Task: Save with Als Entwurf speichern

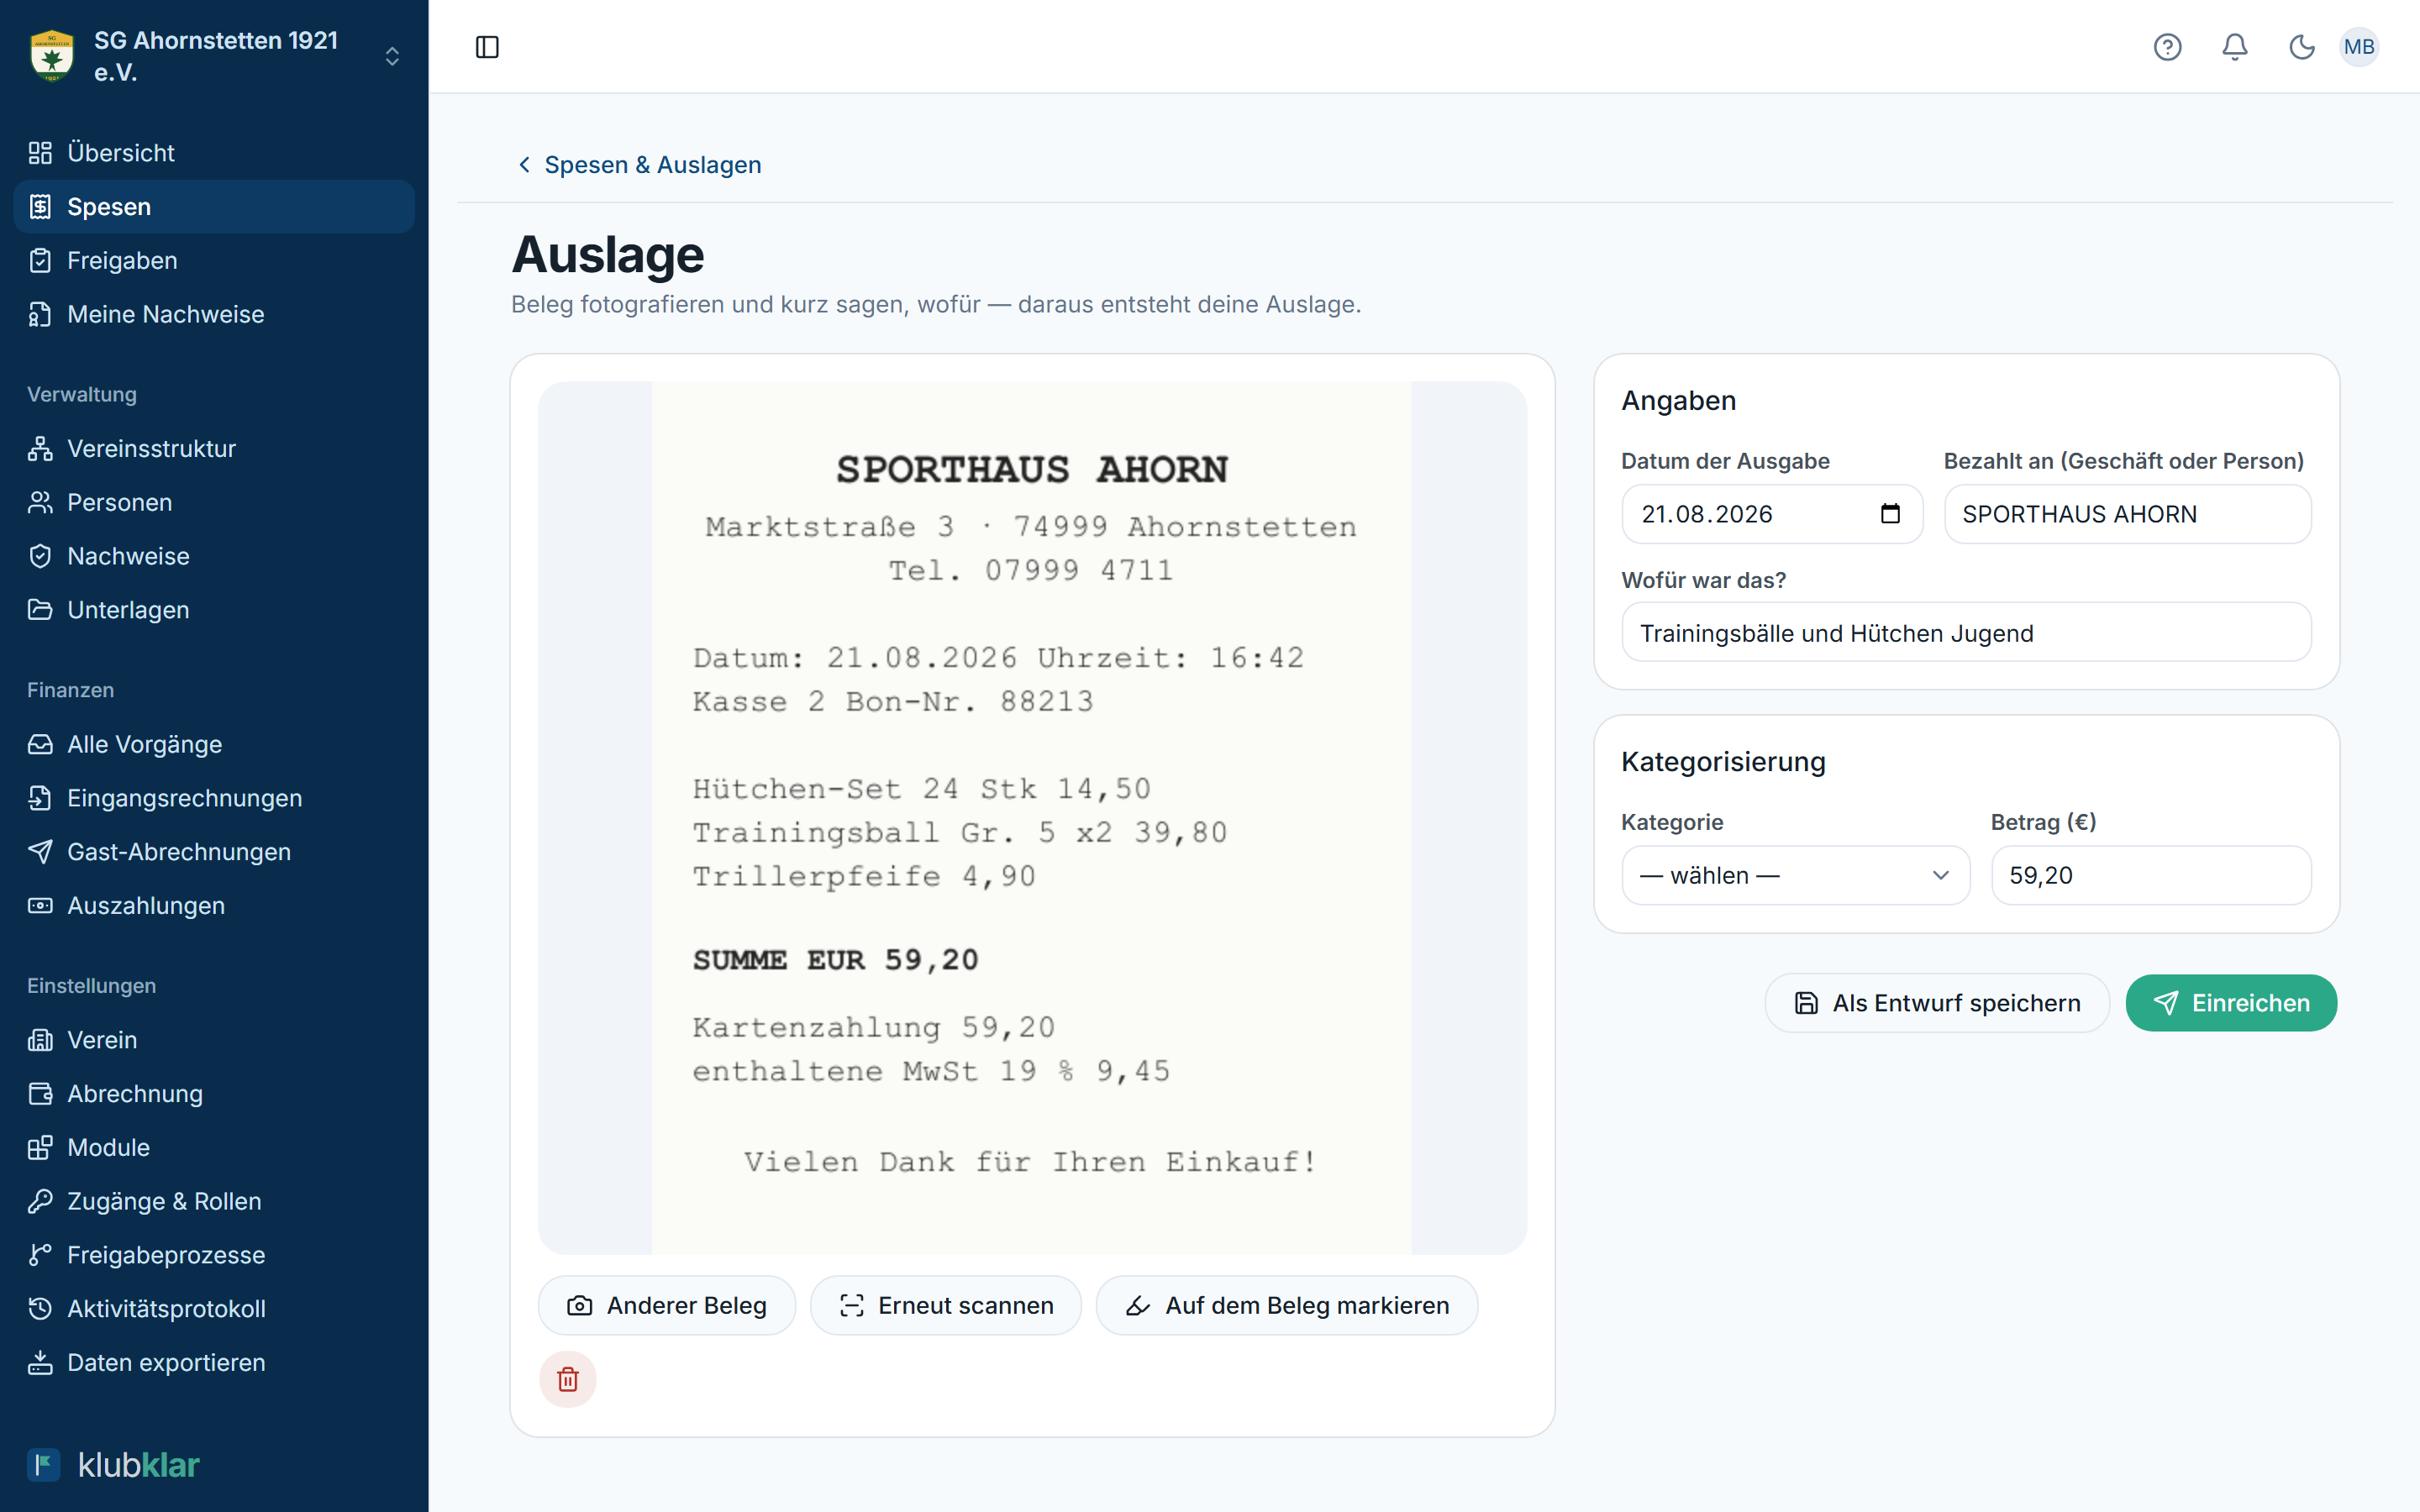Action: (x=1937, y=1003)
